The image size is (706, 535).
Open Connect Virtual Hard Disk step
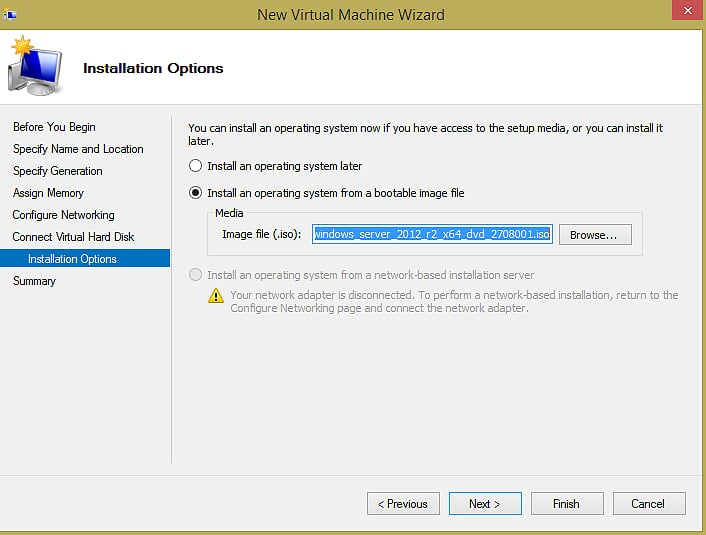73,237
